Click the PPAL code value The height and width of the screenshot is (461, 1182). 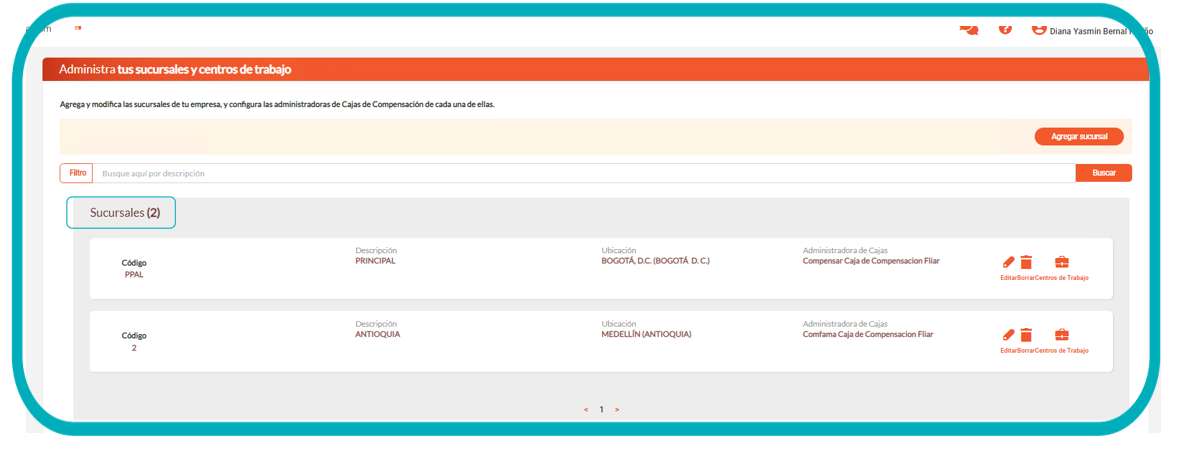(x=134, y=275)
